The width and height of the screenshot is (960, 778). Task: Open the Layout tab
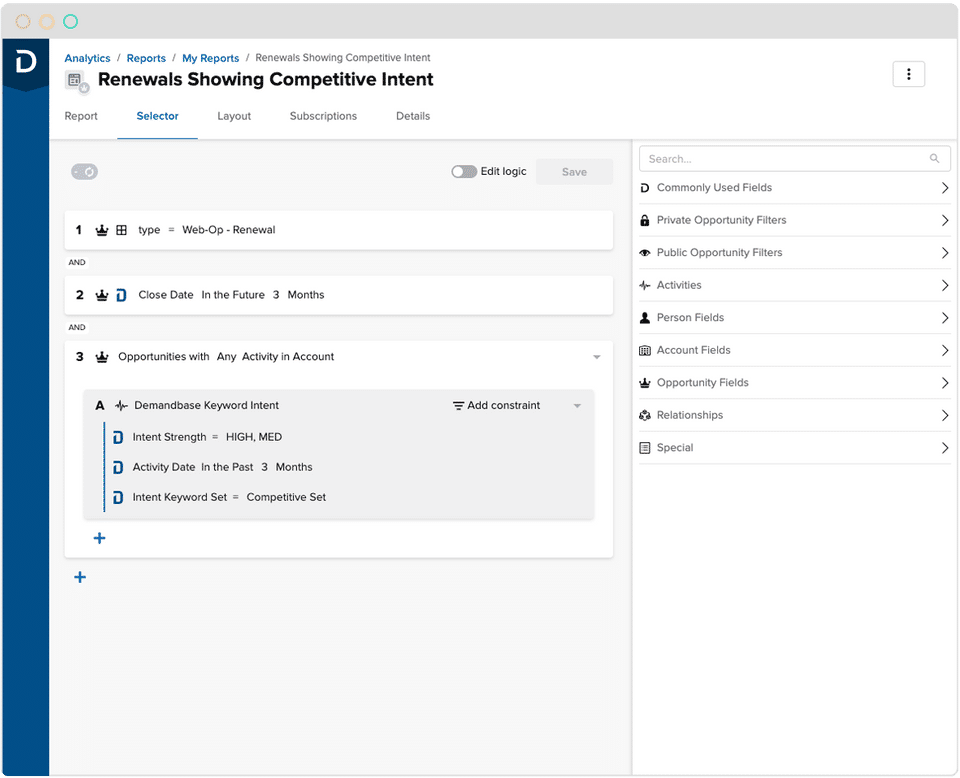pyautogui.click(x=234, y=116)
